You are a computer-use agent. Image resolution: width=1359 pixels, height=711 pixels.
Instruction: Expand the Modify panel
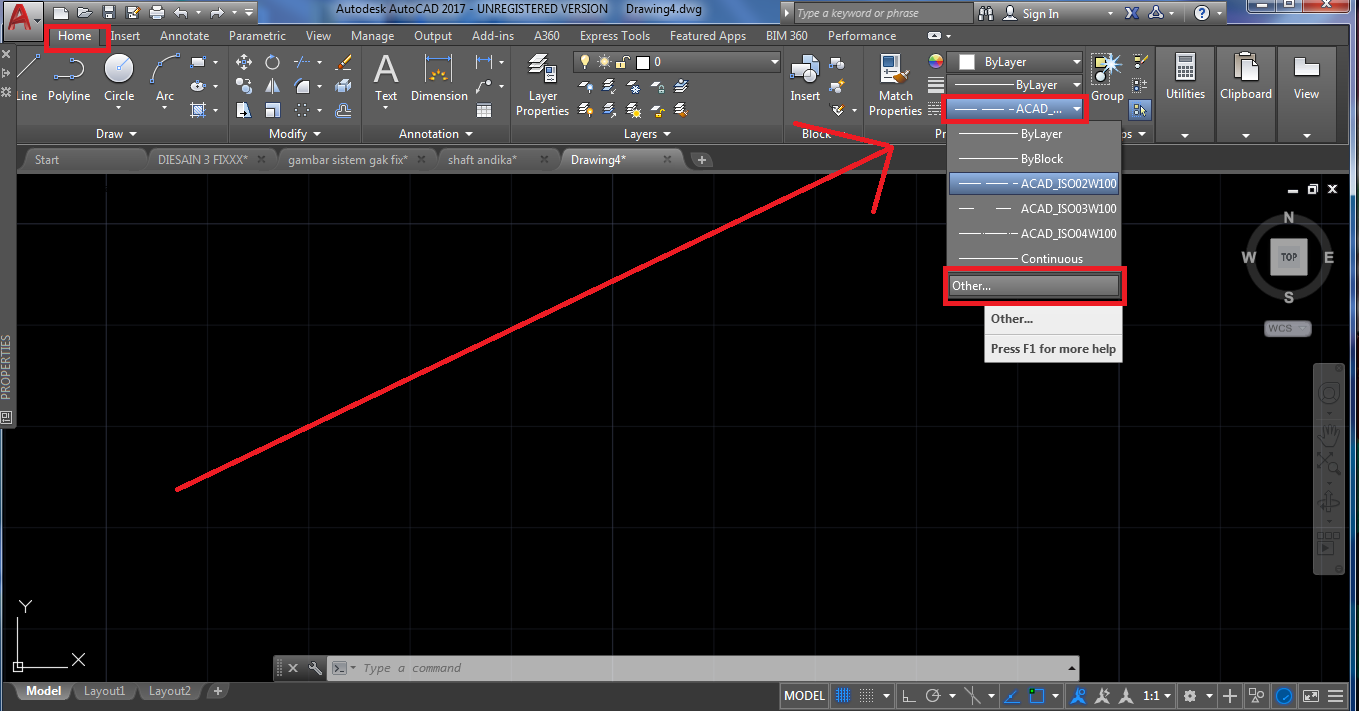295,134
